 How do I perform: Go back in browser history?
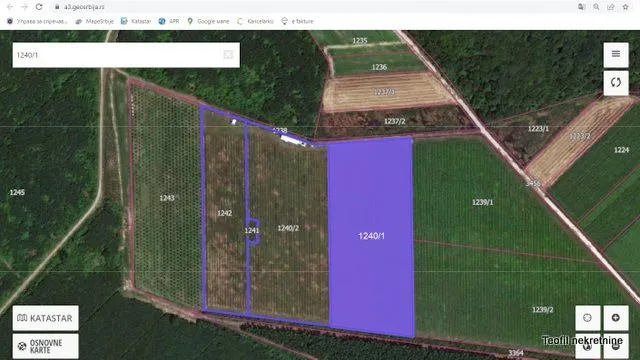point(10,7)
